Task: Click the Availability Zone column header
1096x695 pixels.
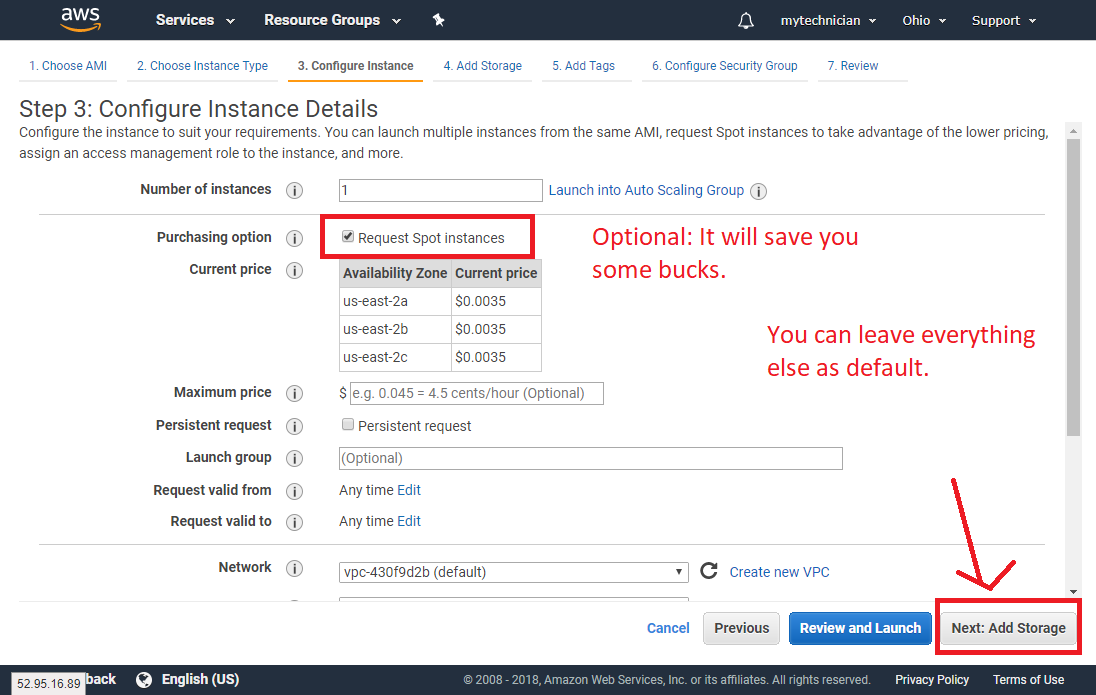Action: 396,273
